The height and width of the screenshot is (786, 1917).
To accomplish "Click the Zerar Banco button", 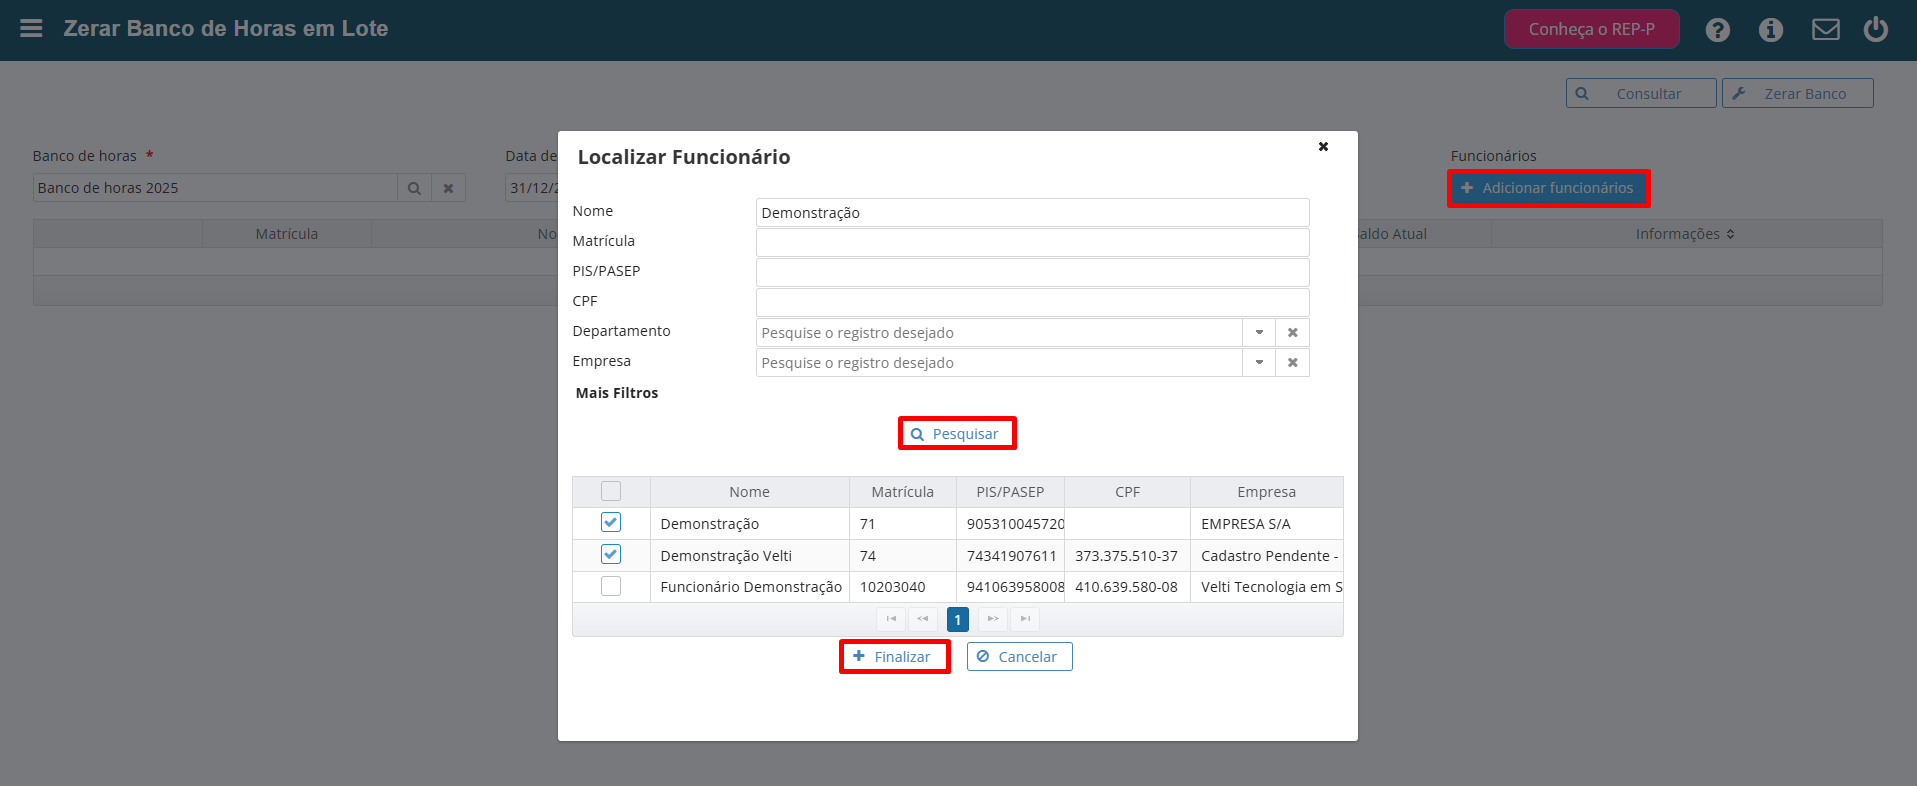I will pos(1798,93).
